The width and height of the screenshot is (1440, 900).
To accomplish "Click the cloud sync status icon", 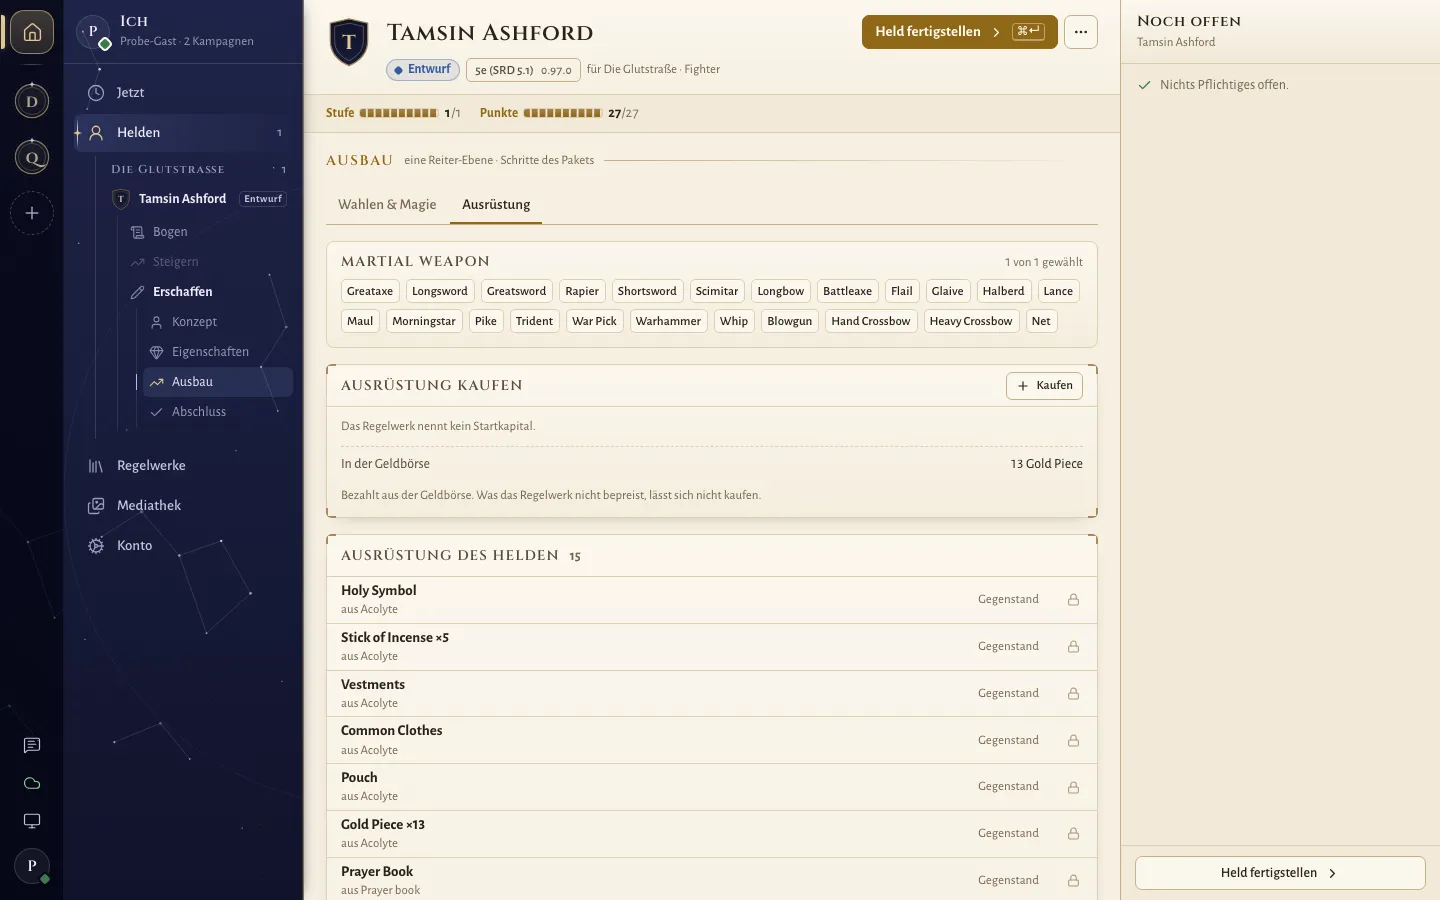I will pyautogui.click(x=32, y=783).
